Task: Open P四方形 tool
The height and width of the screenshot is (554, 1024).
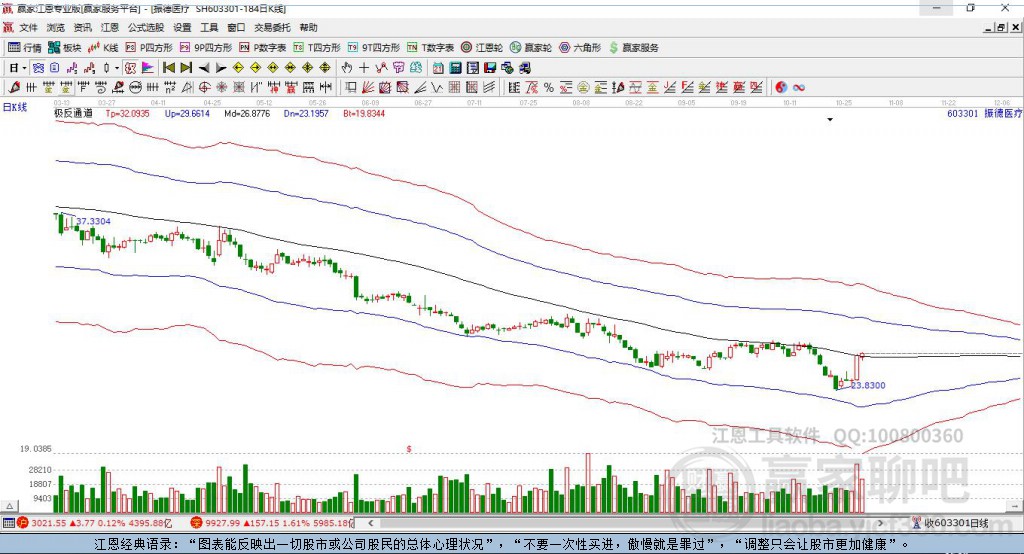Action: point(149,48)
